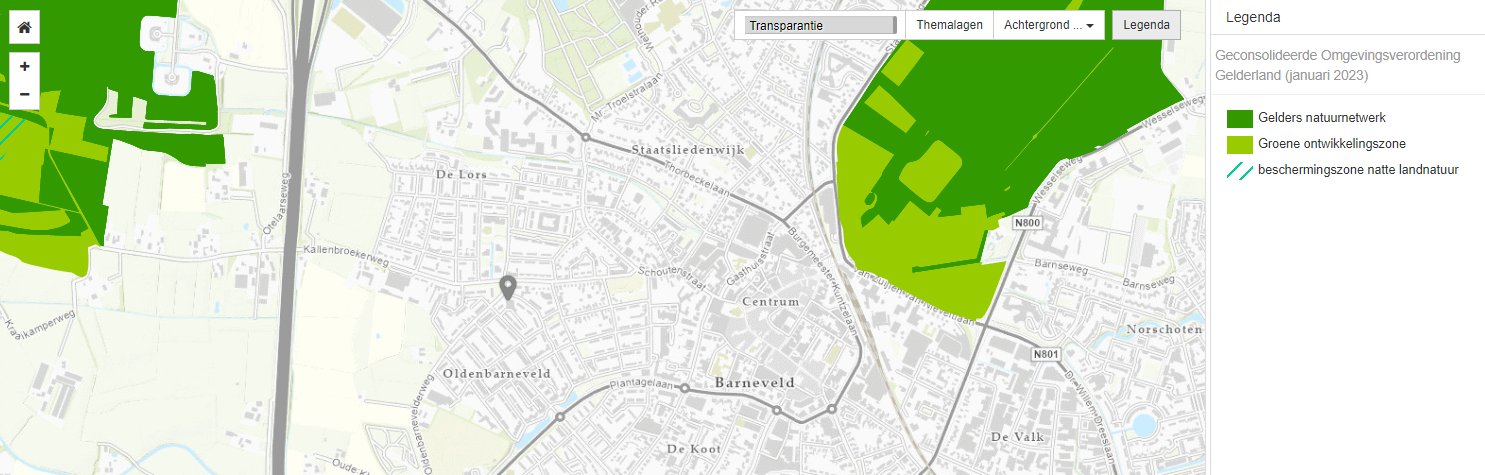The width and height of the screenshot is (1485, 475).
Task: Click the Barneveld town label
Action: coord(754,382)
